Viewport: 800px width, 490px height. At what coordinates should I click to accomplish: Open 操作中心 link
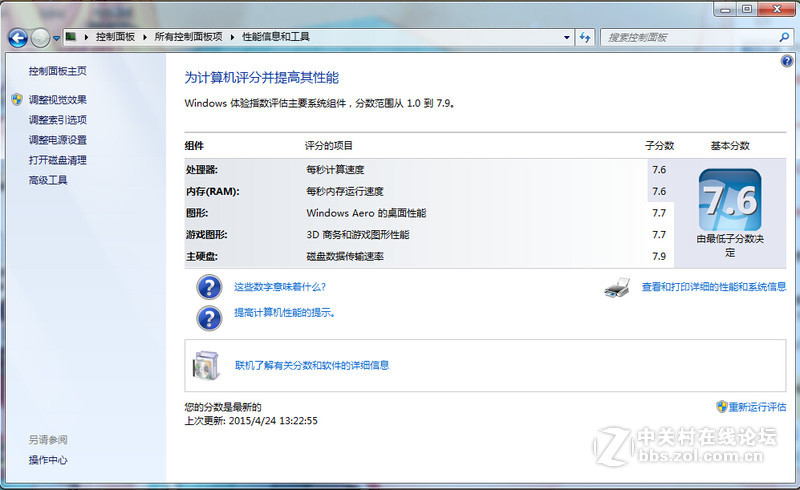pos(48,460)
